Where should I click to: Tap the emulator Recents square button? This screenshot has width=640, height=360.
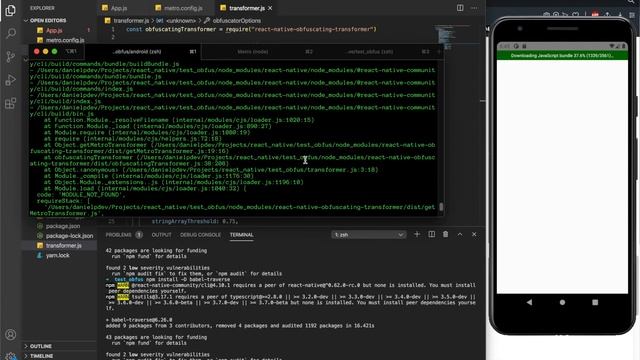pos(595,302)
